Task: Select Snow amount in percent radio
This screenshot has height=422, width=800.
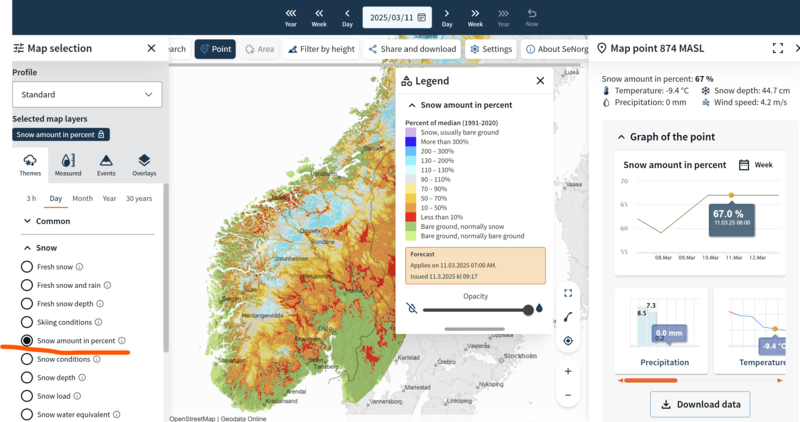Action: [27, 340]
